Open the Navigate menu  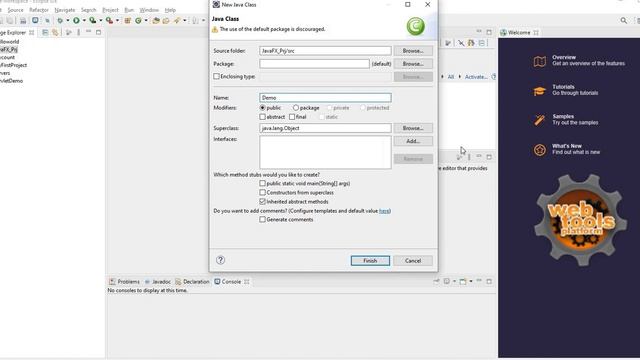click(x=65, y=10)
